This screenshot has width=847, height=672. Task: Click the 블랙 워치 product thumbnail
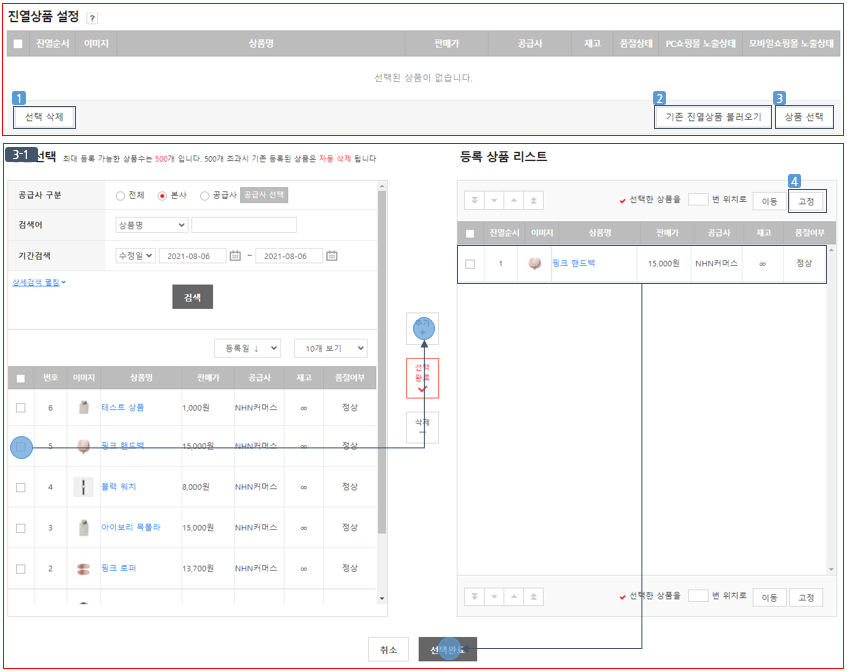click(x=83, y=487)
